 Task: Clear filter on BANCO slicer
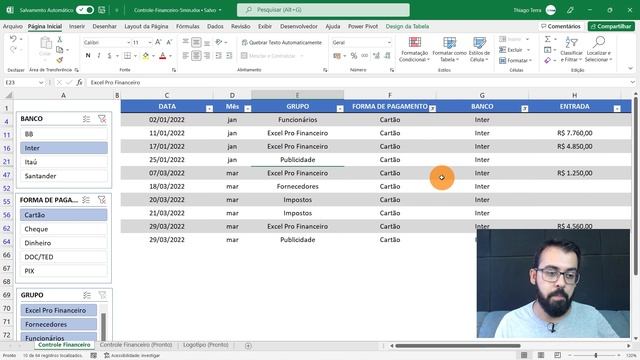102,119
